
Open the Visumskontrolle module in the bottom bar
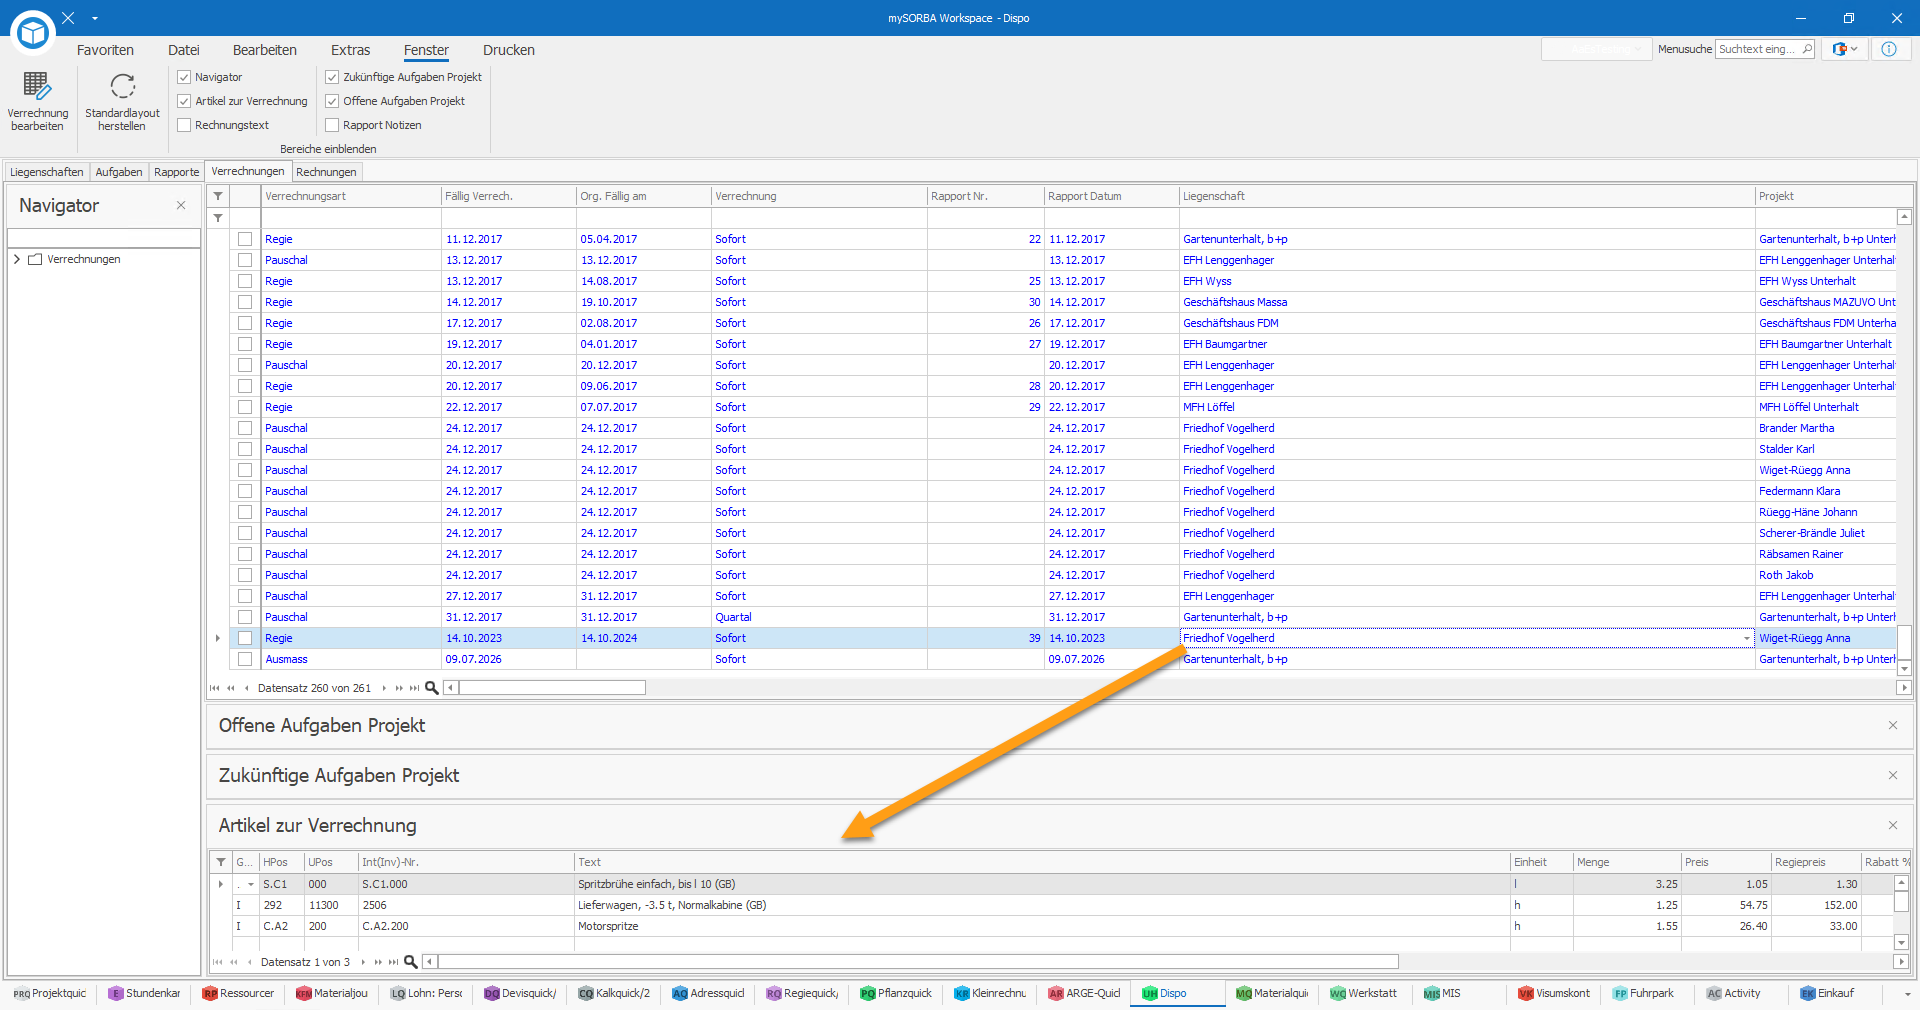(x=1554, y=993)
